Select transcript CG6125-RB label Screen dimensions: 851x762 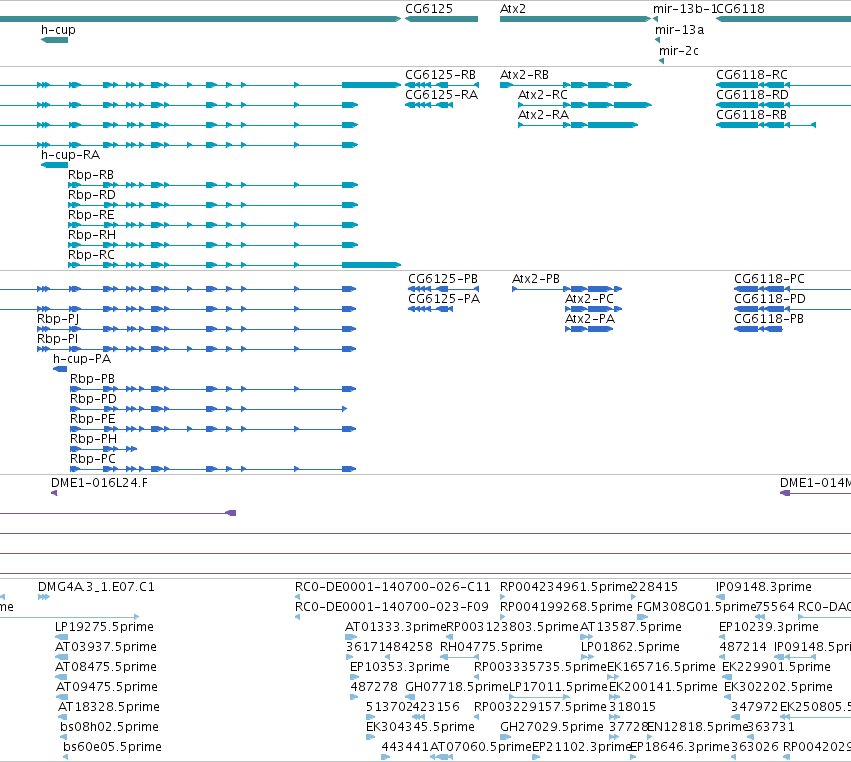point(441,75)
